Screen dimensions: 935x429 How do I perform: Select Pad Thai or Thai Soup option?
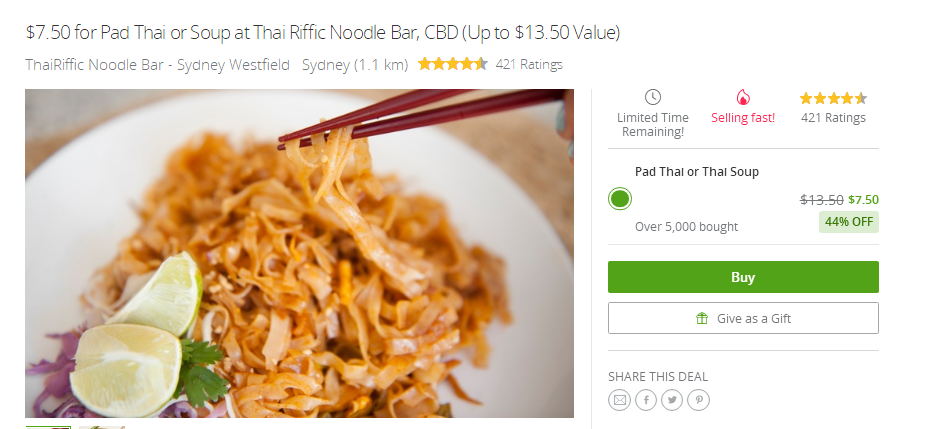(x=620, y=199)
